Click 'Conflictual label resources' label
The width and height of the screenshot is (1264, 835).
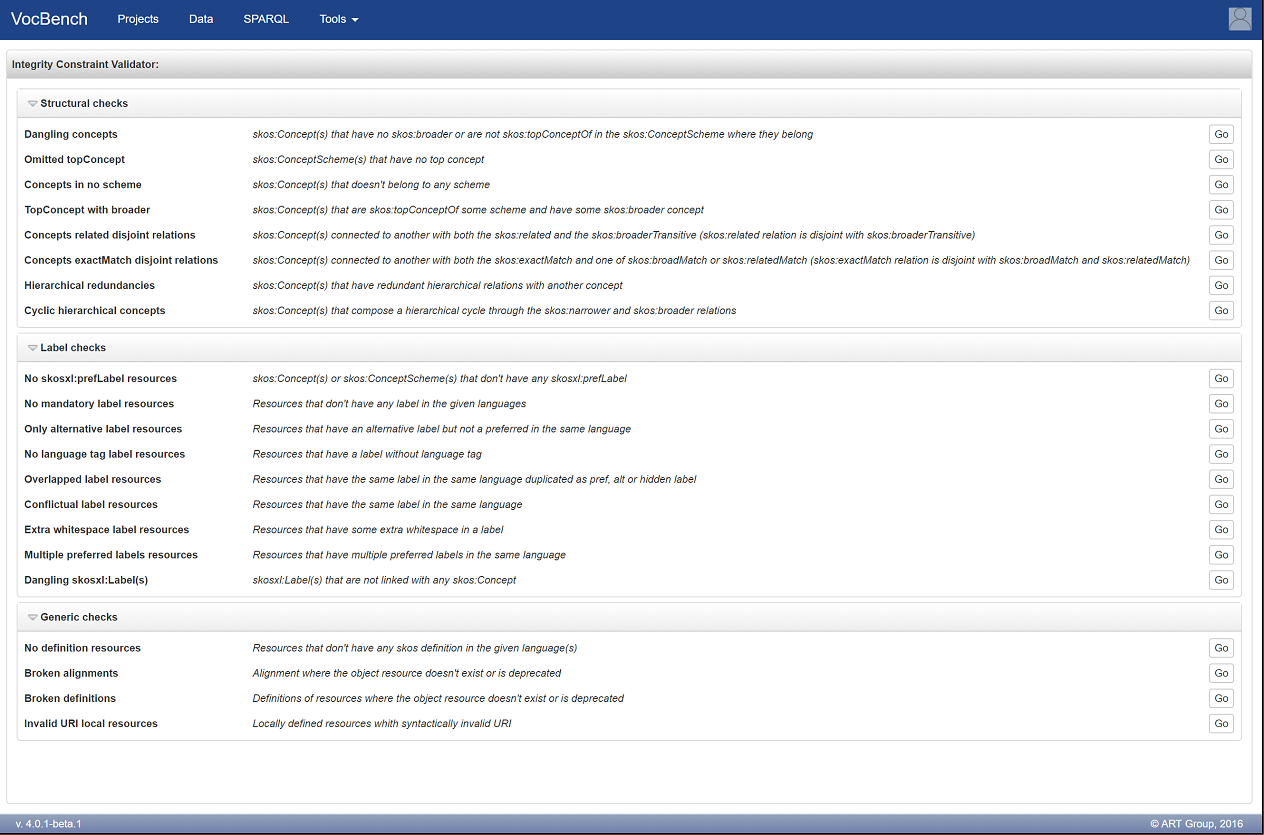(91, 504)
